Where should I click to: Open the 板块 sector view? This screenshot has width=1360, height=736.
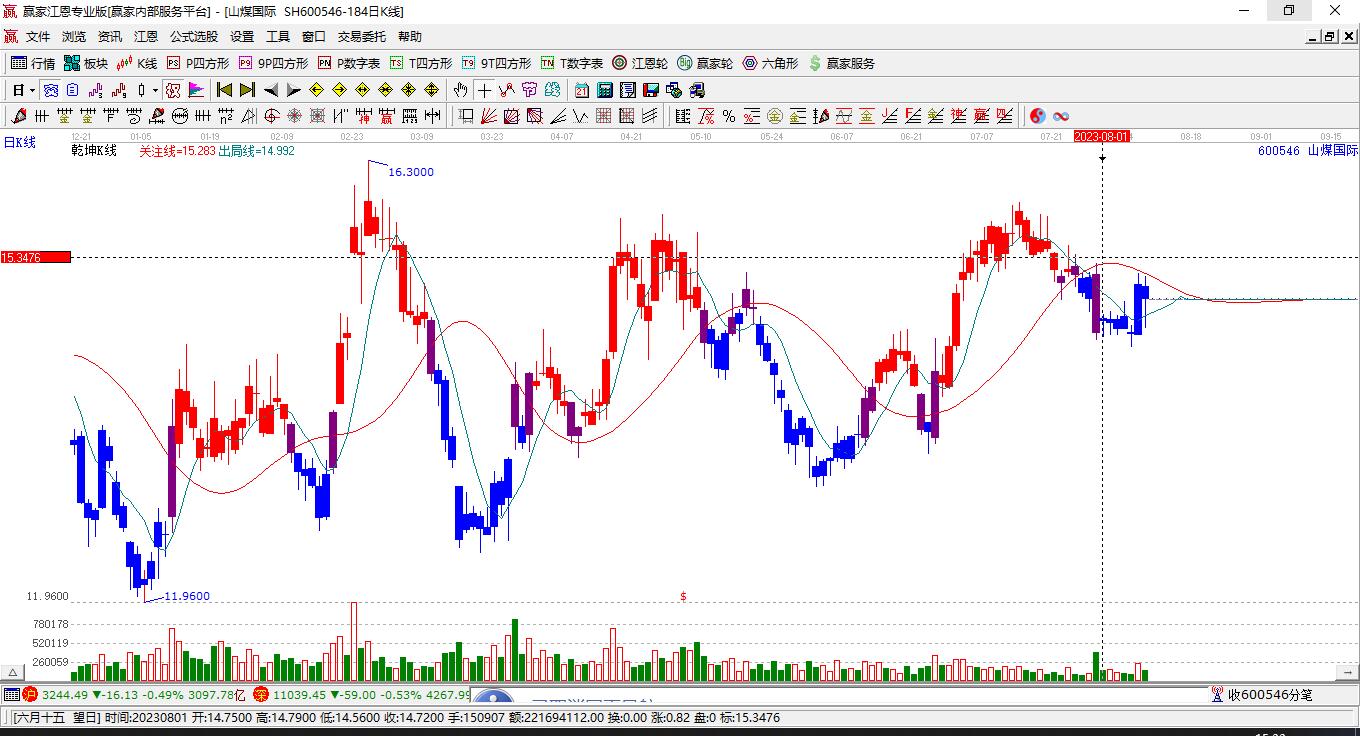[x=86, y=63]
